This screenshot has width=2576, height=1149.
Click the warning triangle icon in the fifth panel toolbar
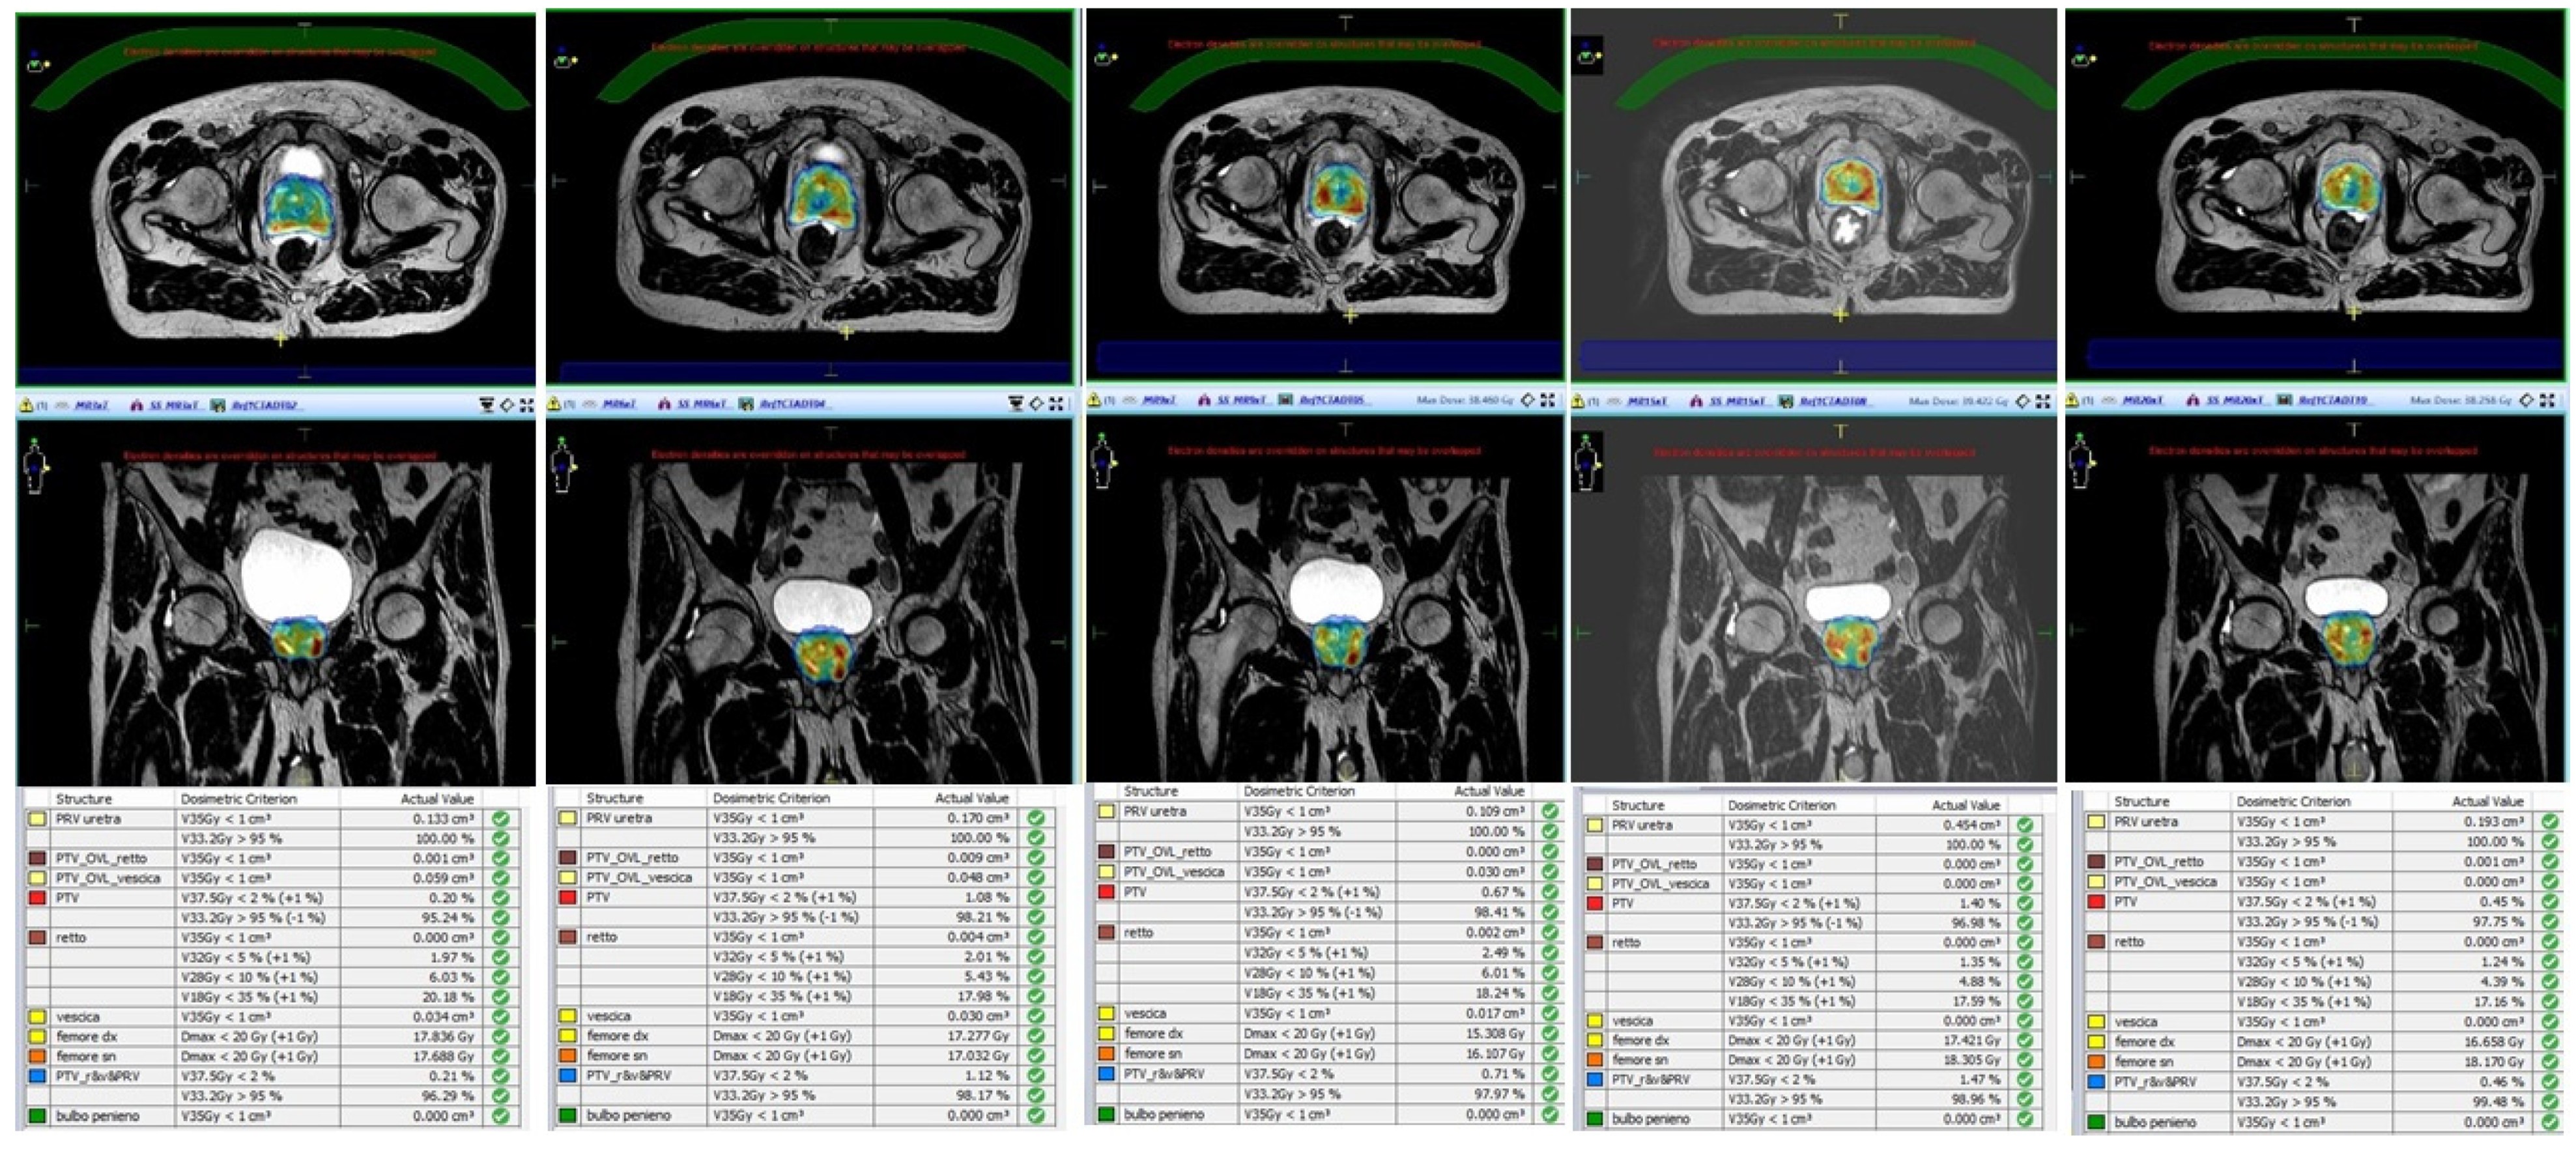2074,400
